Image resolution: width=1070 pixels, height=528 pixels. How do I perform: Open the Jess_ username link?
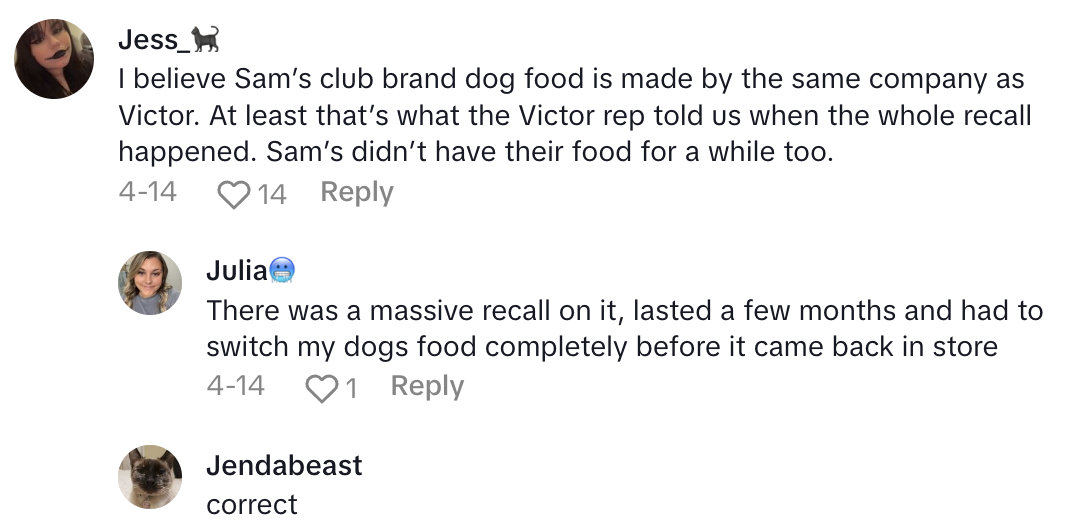[153, 40]
